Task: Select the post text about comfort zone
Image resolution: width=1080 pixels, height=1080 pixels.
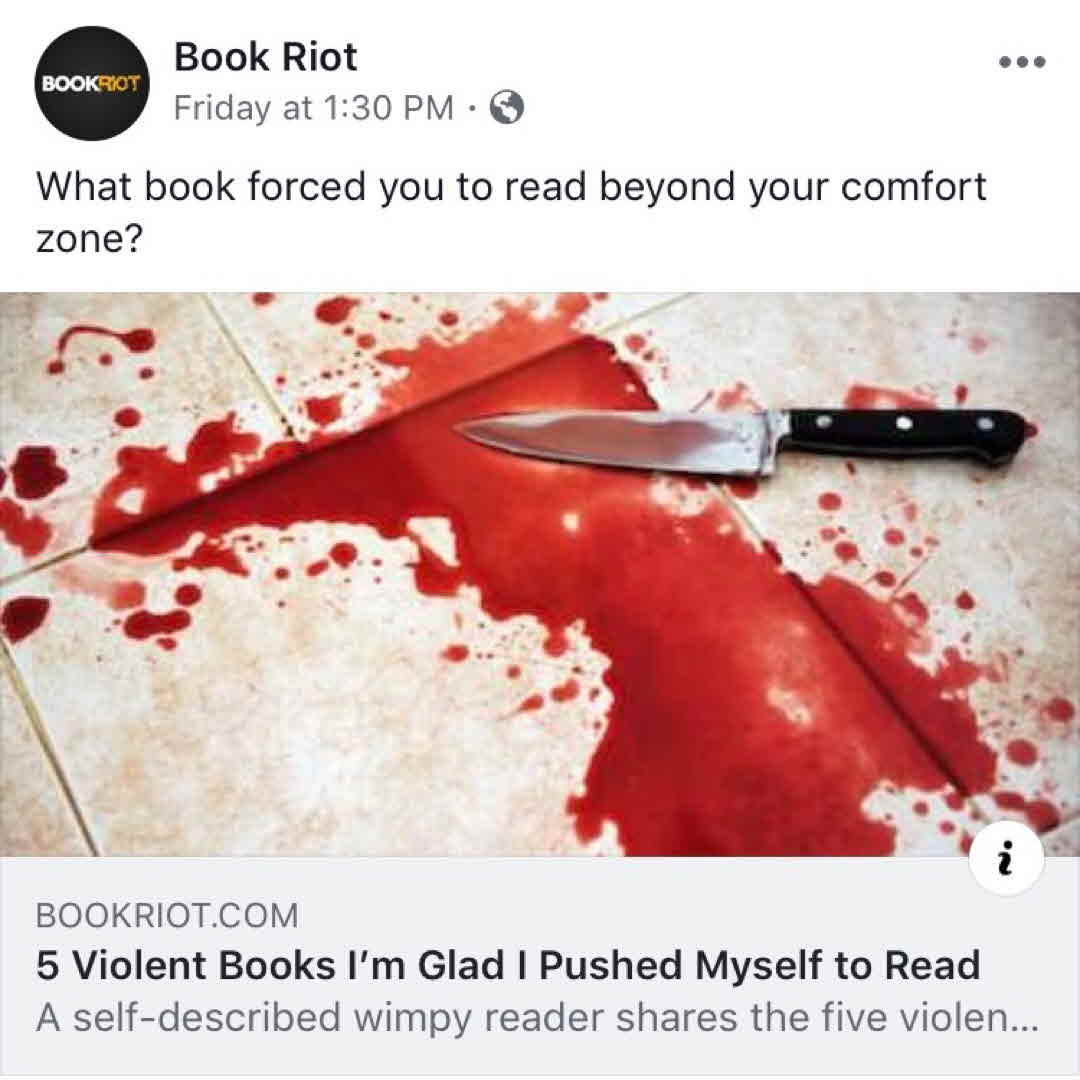Action: (510, 212)
